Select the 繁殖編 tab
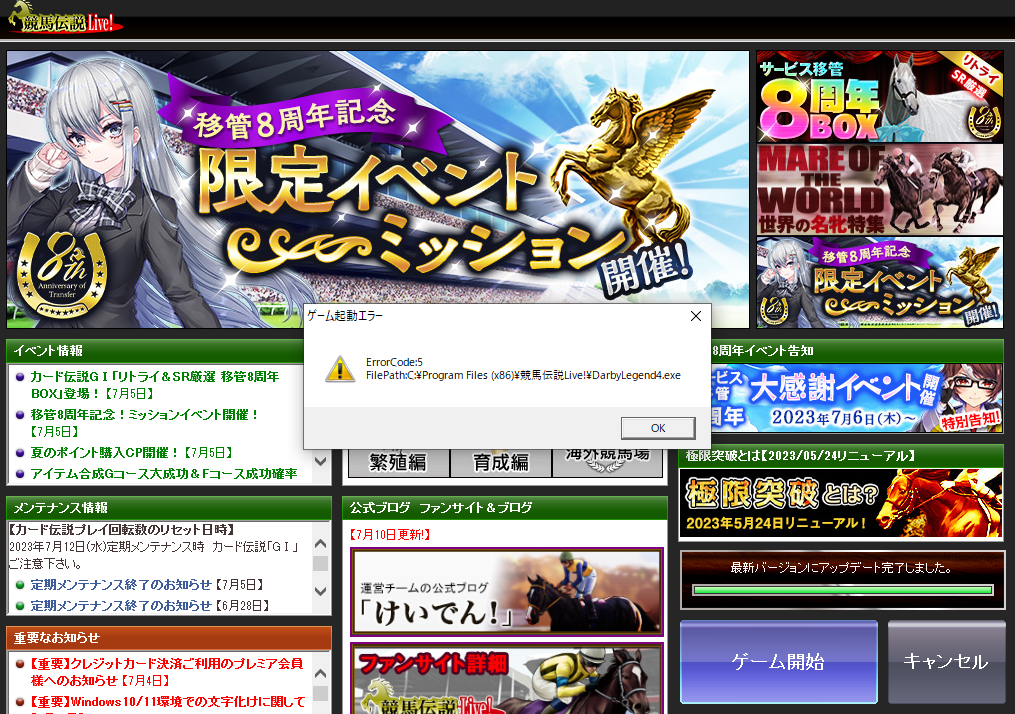The width and height of the screenshot is (1015, 714). tap(398, 462)
